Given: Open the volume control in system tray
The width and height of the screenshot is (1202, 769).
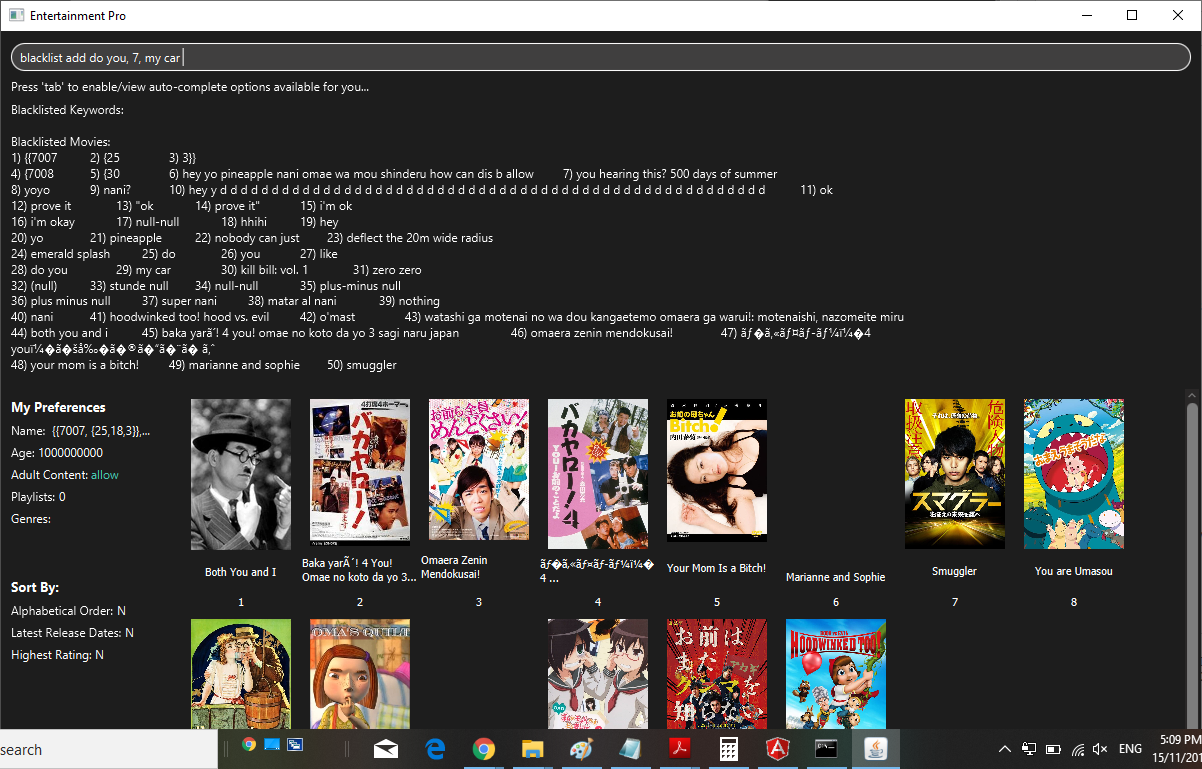Looking at the screenshot, I should point(1101,749).
